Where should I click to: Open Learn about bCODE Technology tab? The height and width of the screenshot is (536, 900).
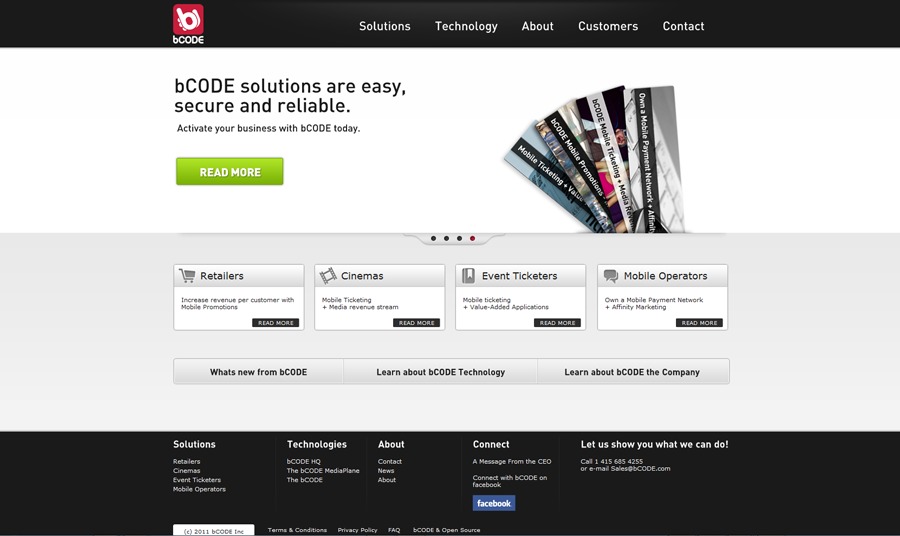[440, 372]
